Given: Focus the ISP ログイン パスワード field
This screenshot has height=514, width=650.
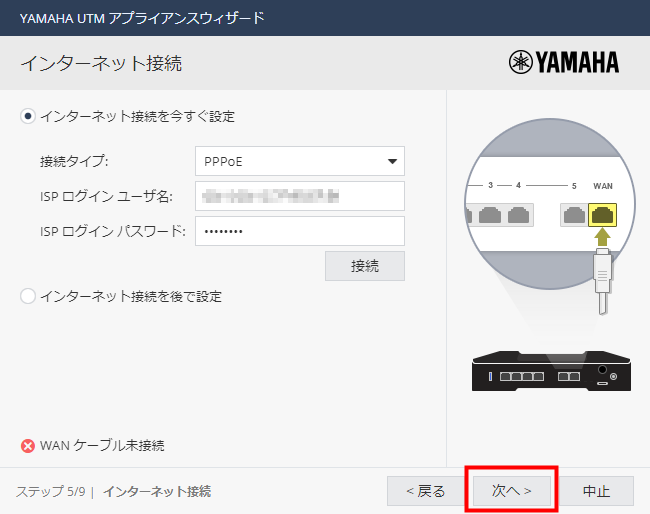Looking at the screenshot, I should click(x=299, y=231).
